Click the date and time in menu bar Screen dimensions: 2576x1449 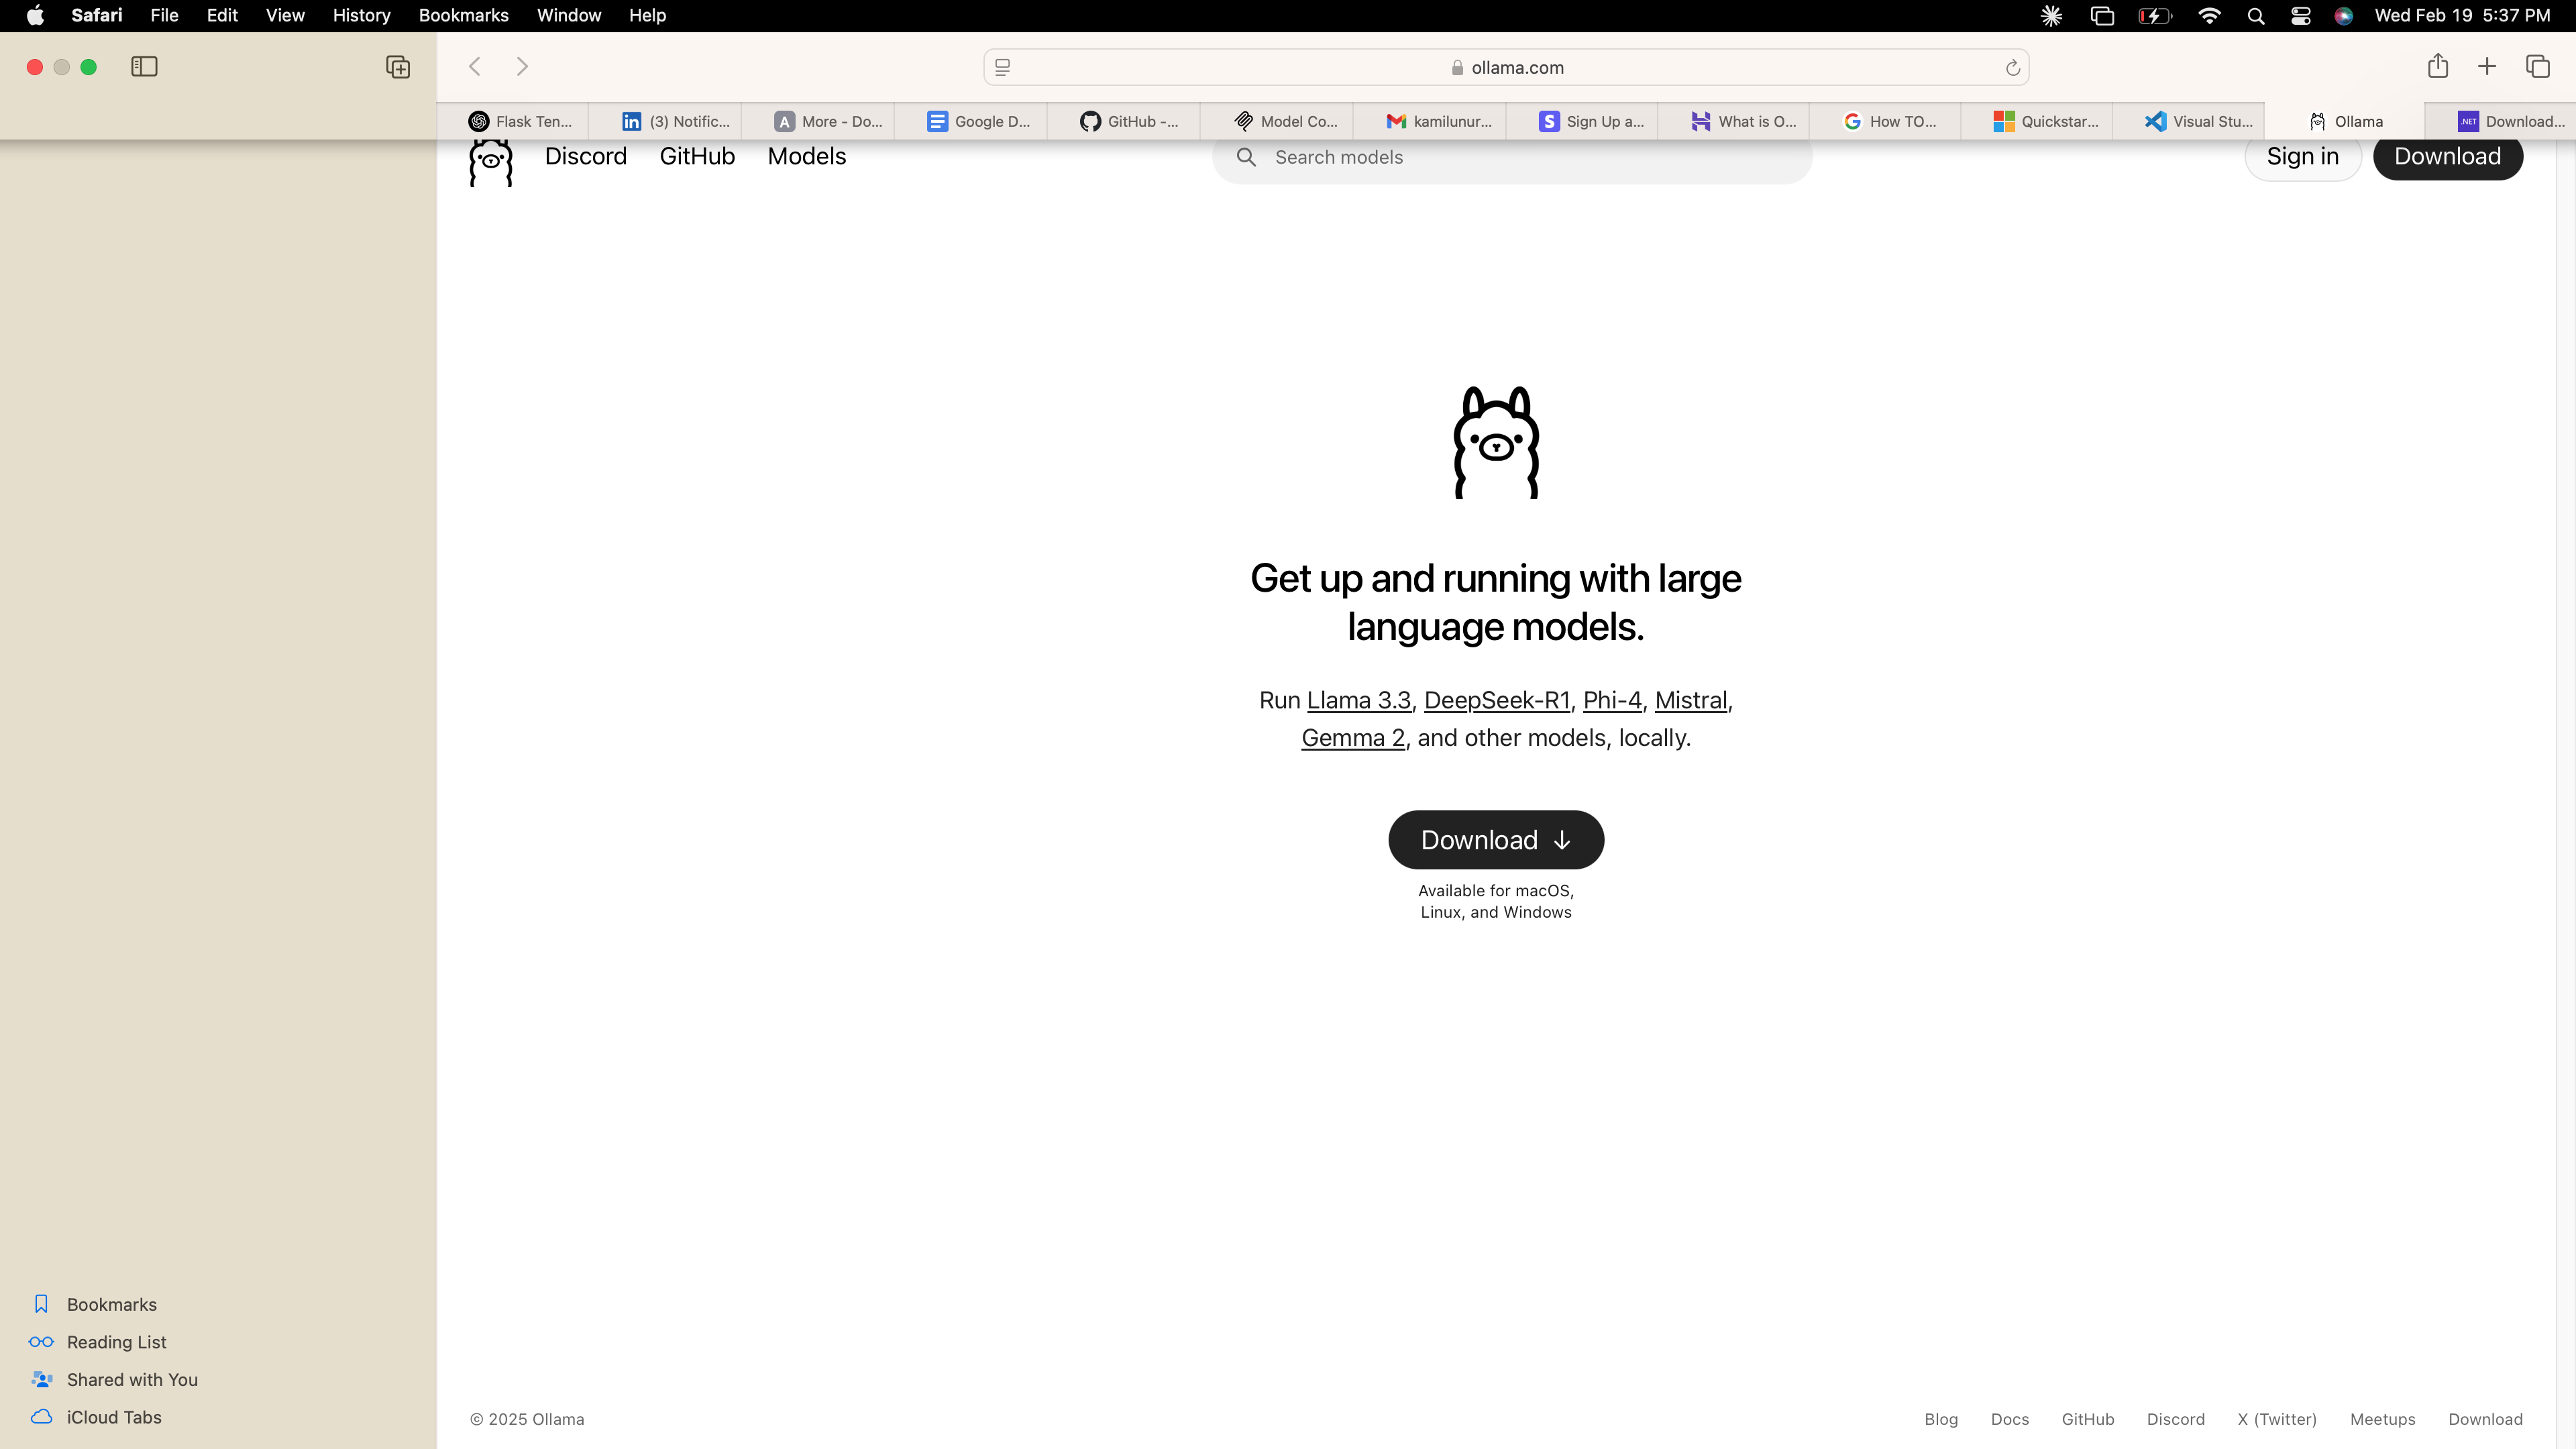(2462, 15)
